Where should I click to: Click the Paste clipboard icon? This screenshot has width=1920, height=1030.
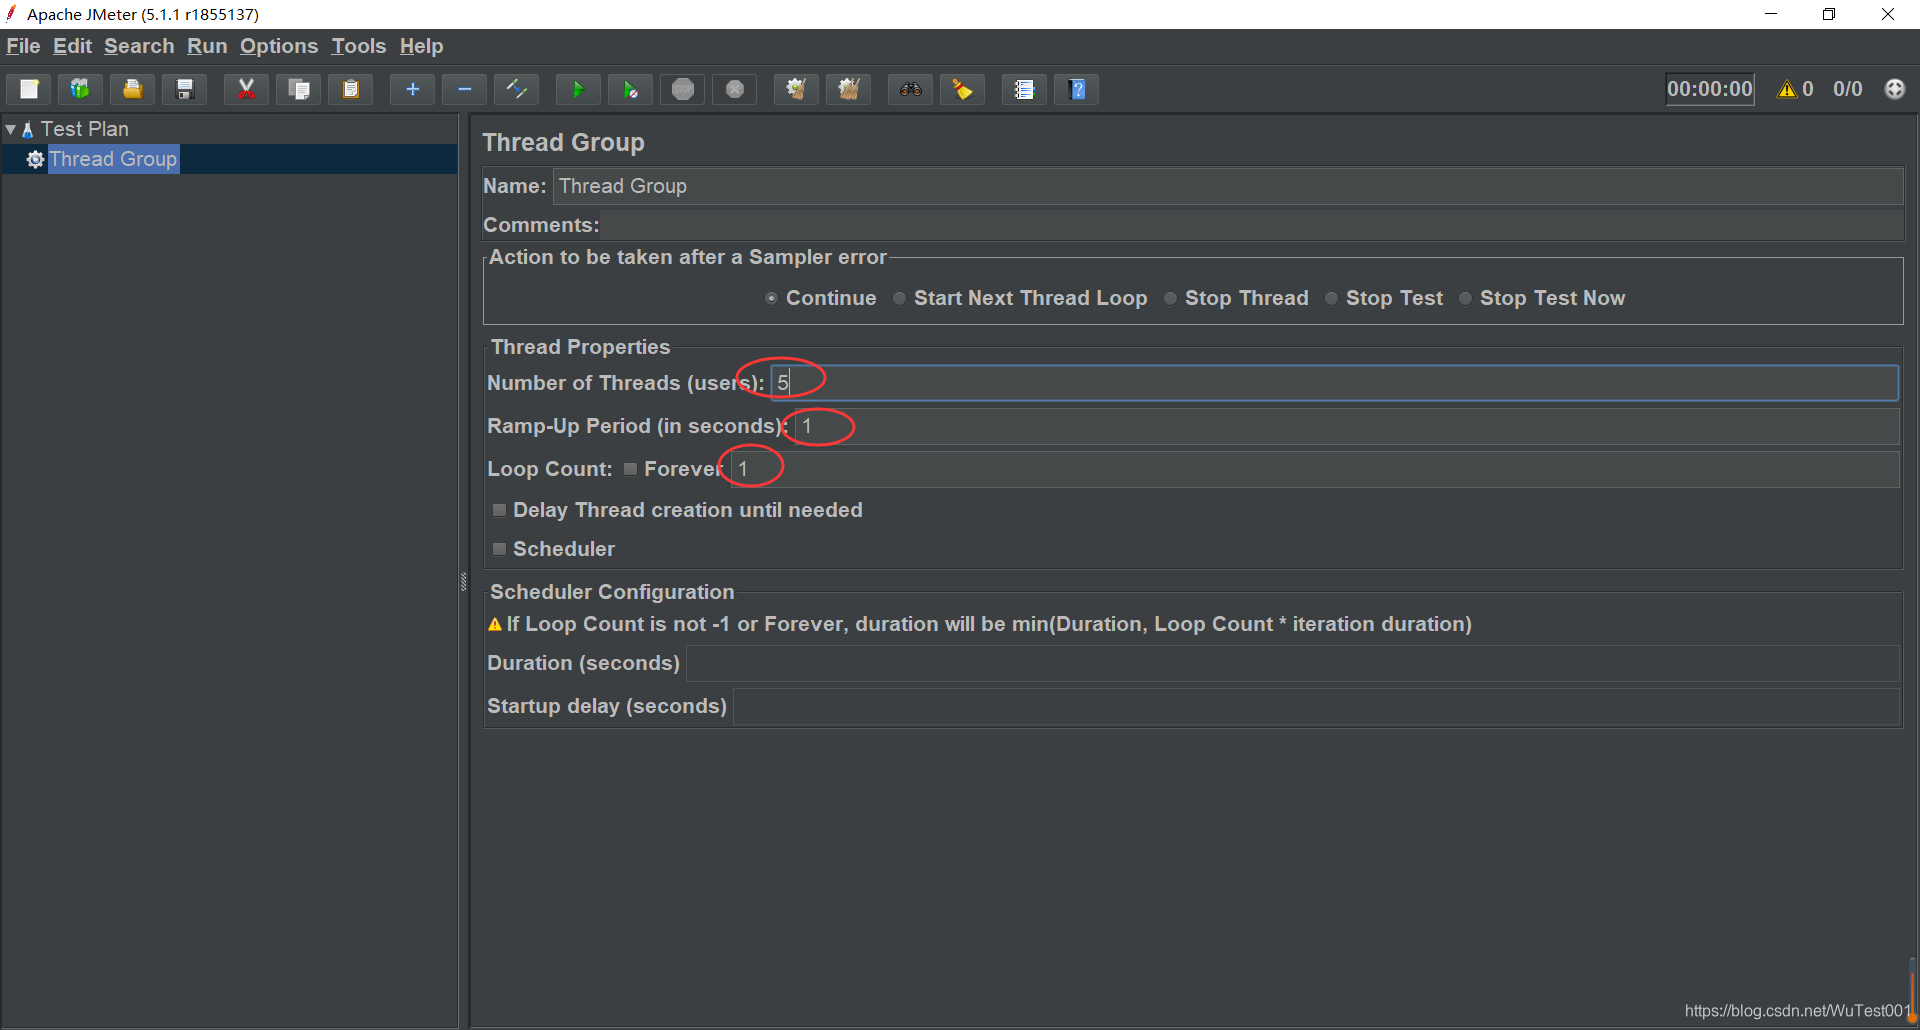point(350,89)
